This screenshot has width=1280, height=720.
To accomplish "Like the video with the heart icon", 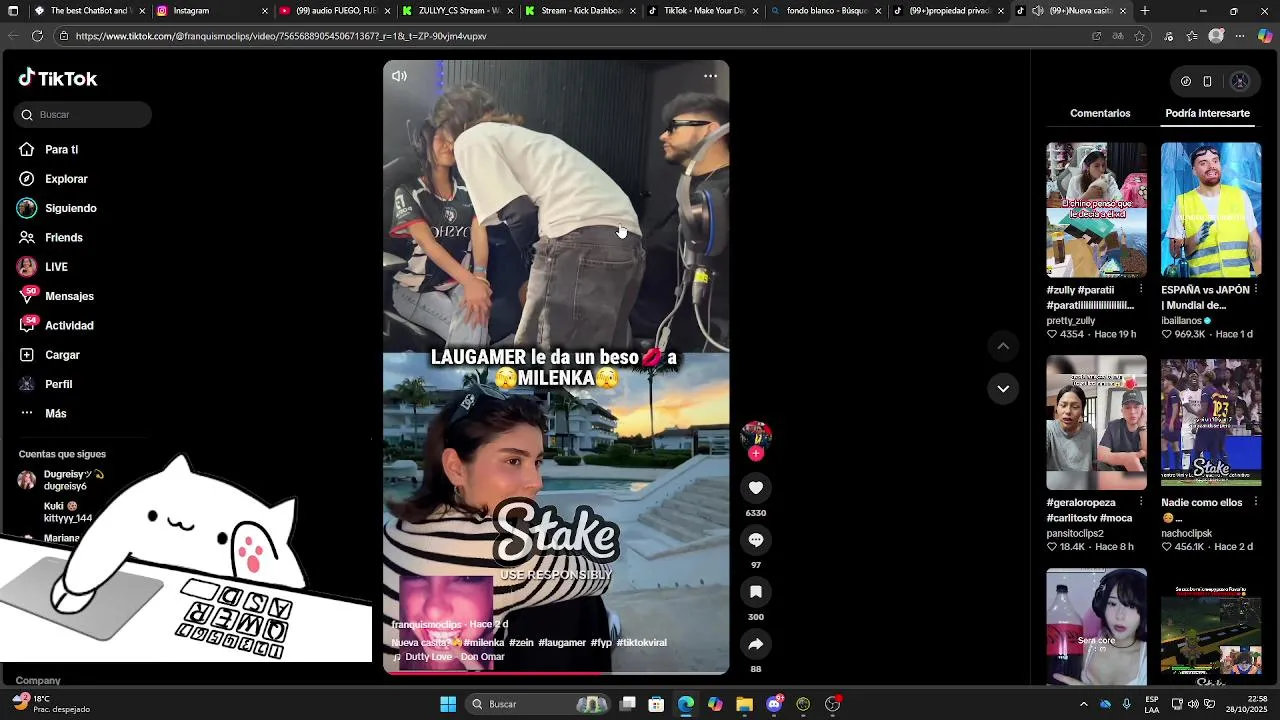I will pos(756,488).
